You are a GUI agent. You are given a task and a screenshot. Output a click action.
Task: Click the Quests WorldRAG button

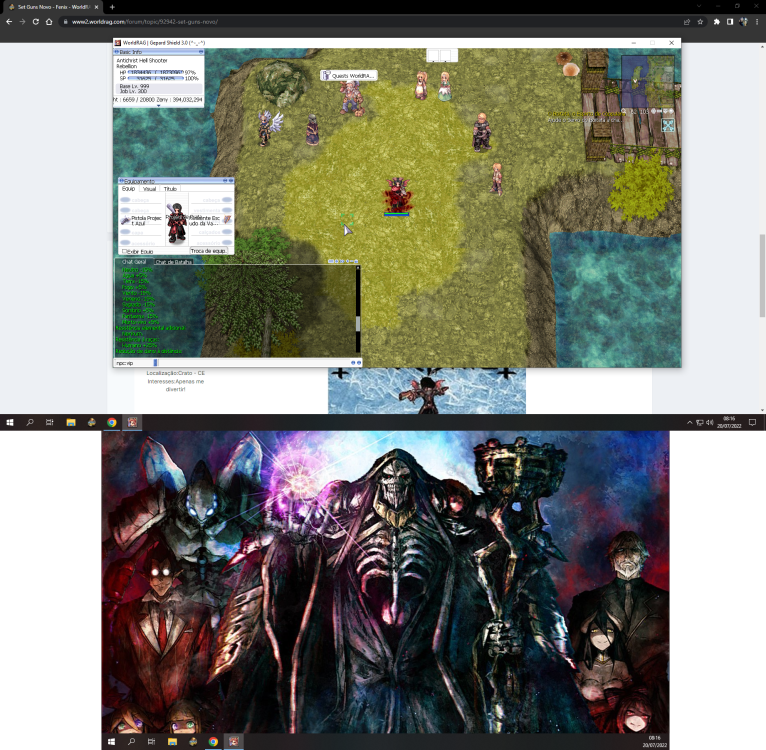pos(349,75)
